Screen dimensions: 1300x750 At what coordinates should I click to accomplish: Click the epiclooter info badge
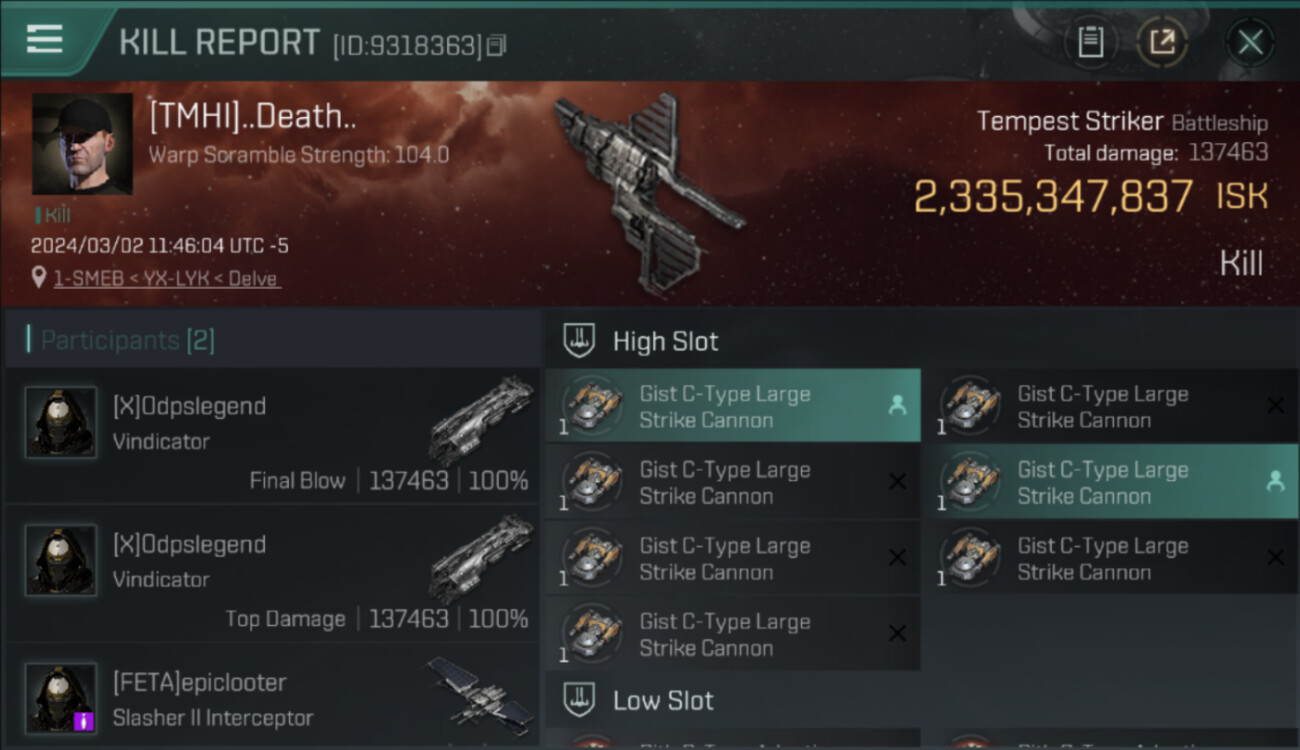pyautogui.click(x=84, y=720)
